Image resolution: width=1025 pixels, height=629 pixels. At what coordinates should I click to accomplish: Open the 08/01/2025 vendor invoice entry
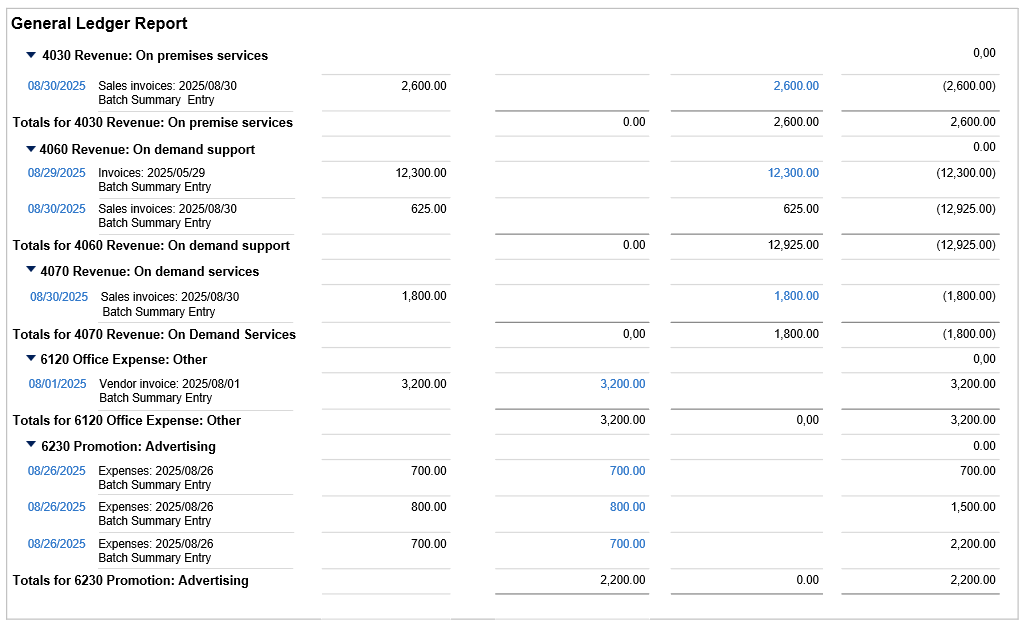pos(56,384)
